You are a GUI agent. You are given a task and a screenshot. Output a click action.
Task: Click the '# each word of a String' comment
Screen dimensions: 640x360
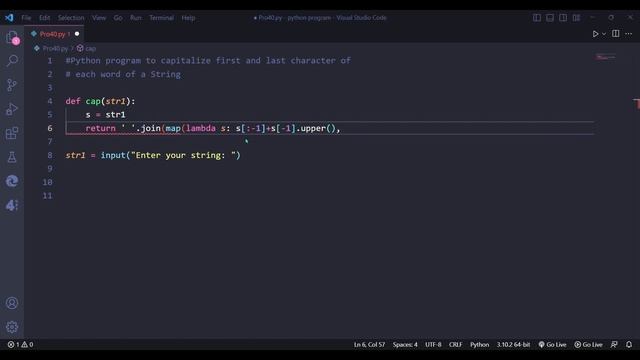[123, 74]
